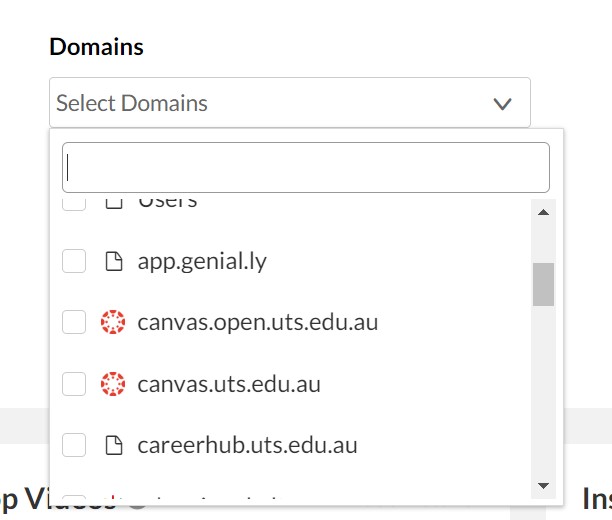The height and width of the screenshot is (520, 612).
Task: Tick the checkbox next to app.genial.ly
Action: tap(74, 262)
